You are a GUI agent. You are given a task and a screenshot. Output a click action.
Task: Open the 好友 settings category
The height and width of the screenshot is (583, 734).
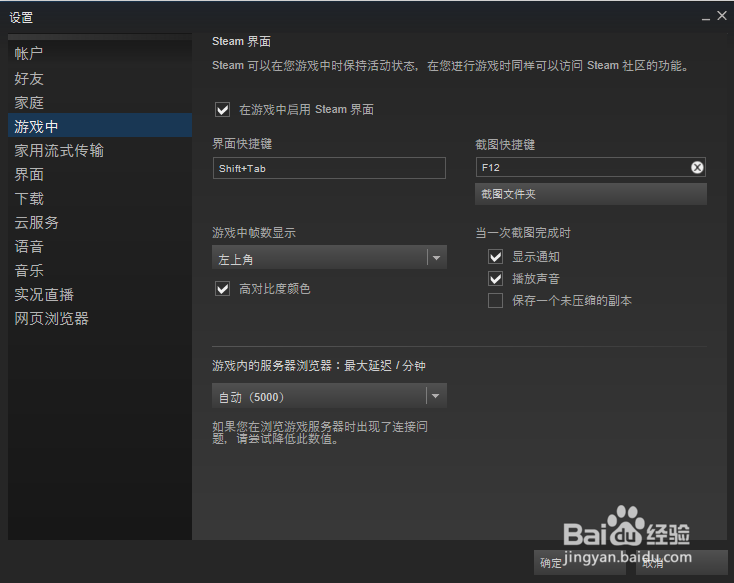tap(100, 78)
